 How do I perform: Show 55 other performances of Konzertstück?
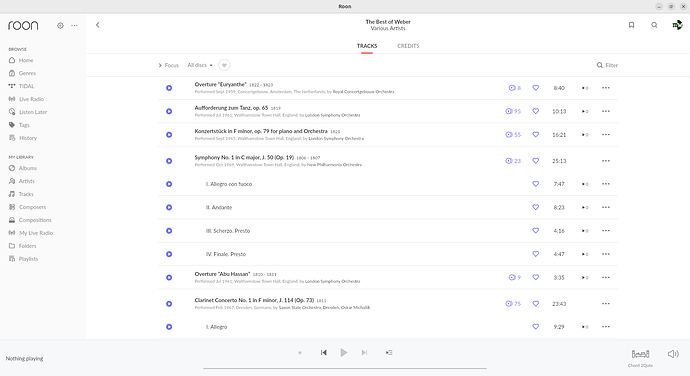513,134
